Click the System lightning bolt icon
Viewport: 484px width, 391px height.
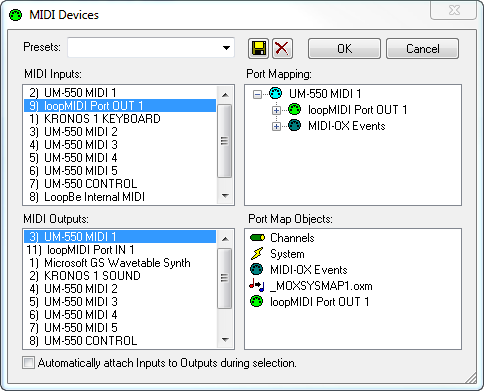pos(257,254)
